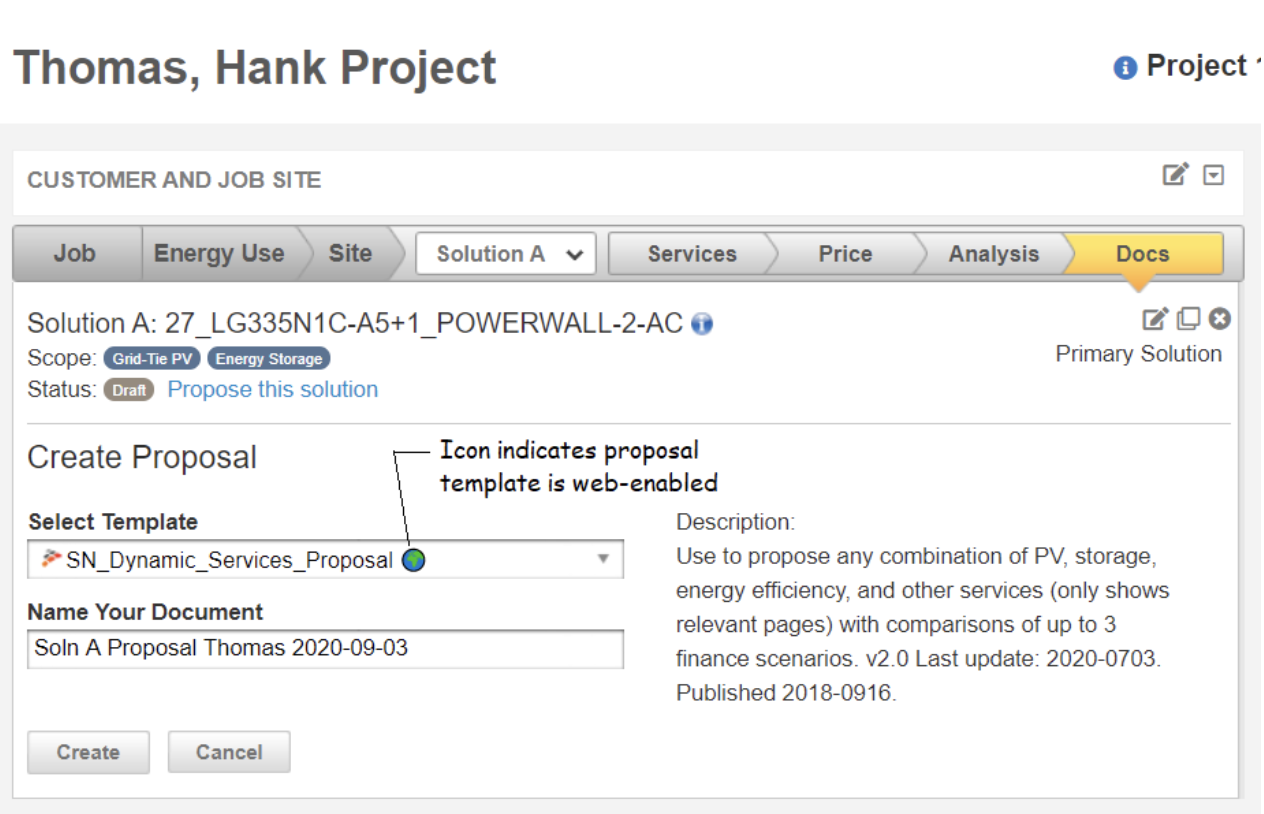Select the Analysis step

pyautogui.click(x=993, y=254)
